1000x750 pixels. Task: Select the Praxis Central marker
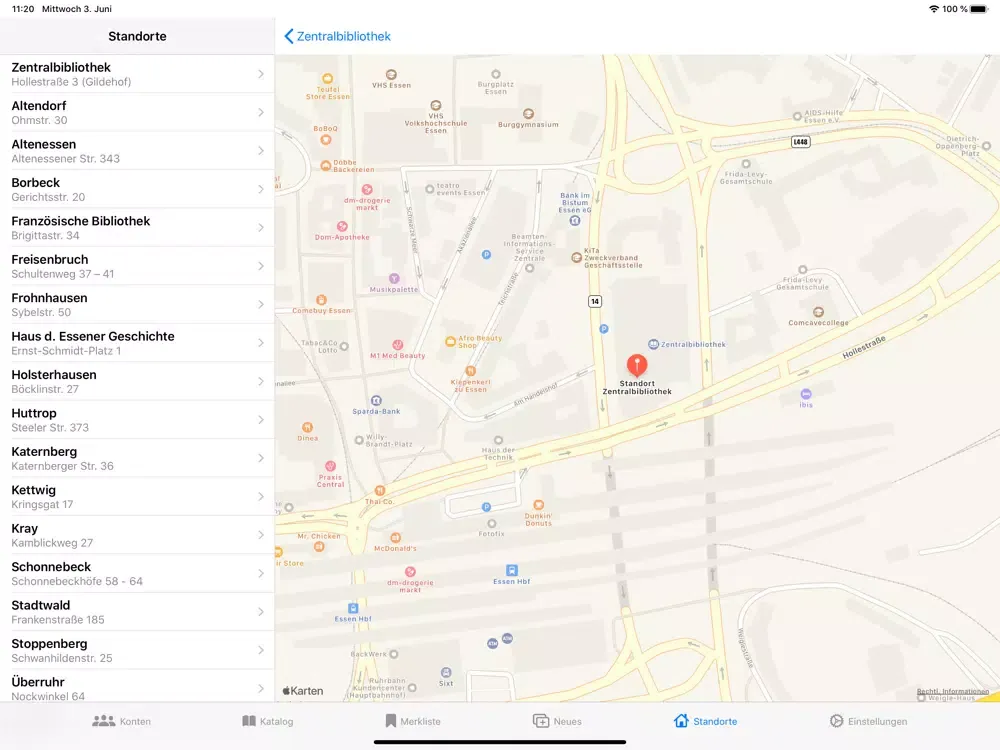330,466
